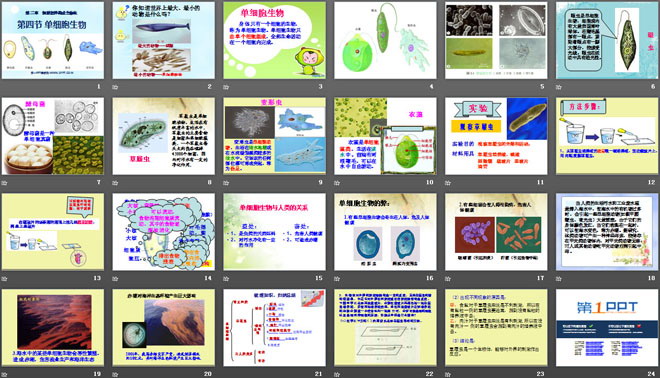Click the animation star under slide 23
The image size is (660, 378).
tap(448, 374)
